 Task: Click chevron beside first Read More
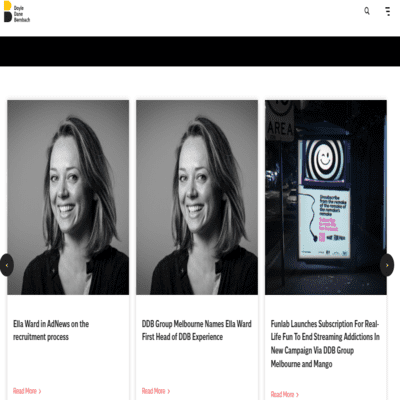40,391
